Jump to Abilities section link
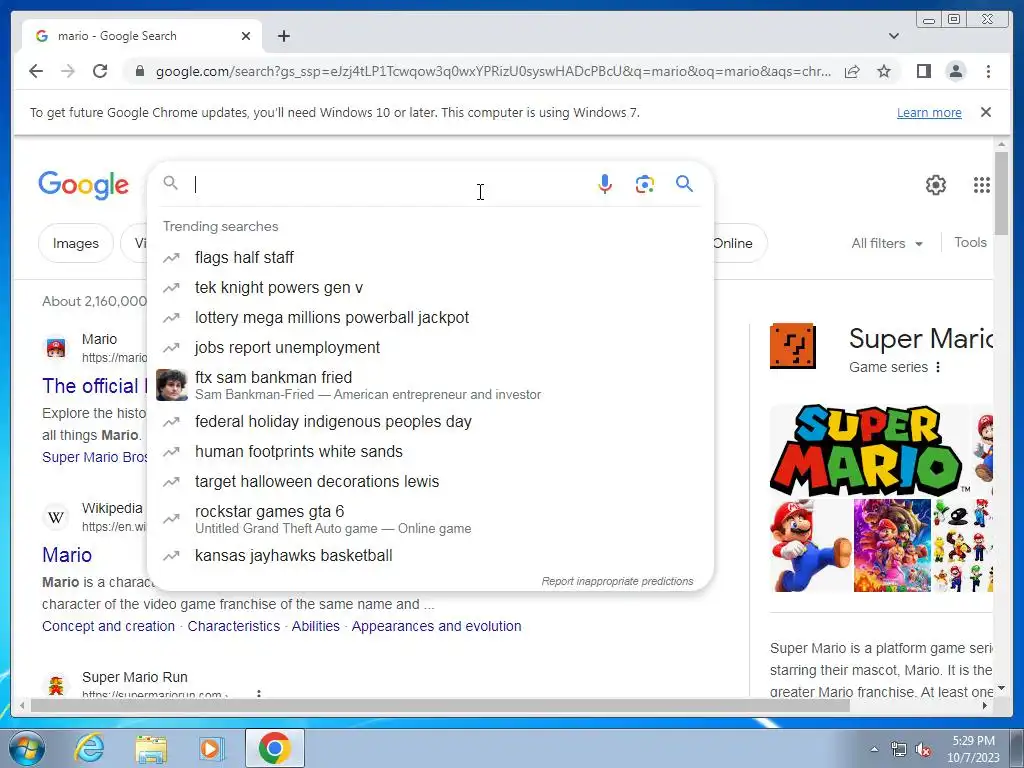 [x=315, y=626]
